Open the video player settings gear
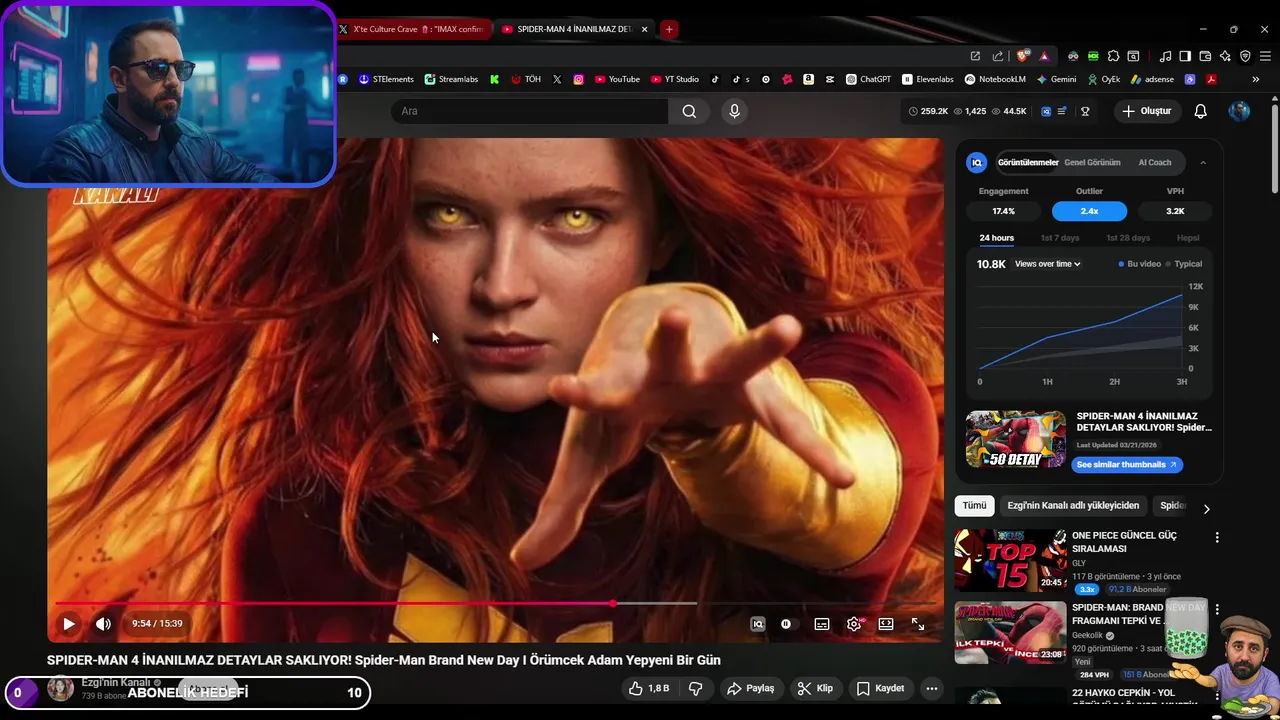Image resolution: width=1280 pixels, height=720 pixels. pos(854,624)
